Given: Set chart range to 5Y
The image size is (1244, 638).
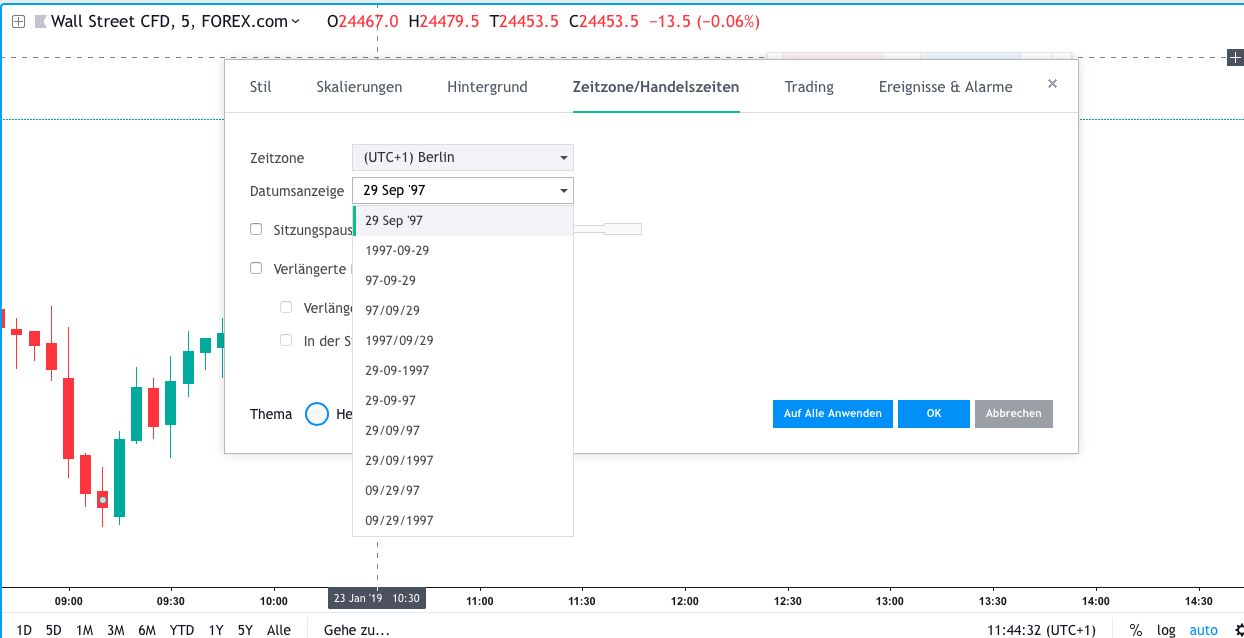Looking at the screenshot, I should 245,630.
